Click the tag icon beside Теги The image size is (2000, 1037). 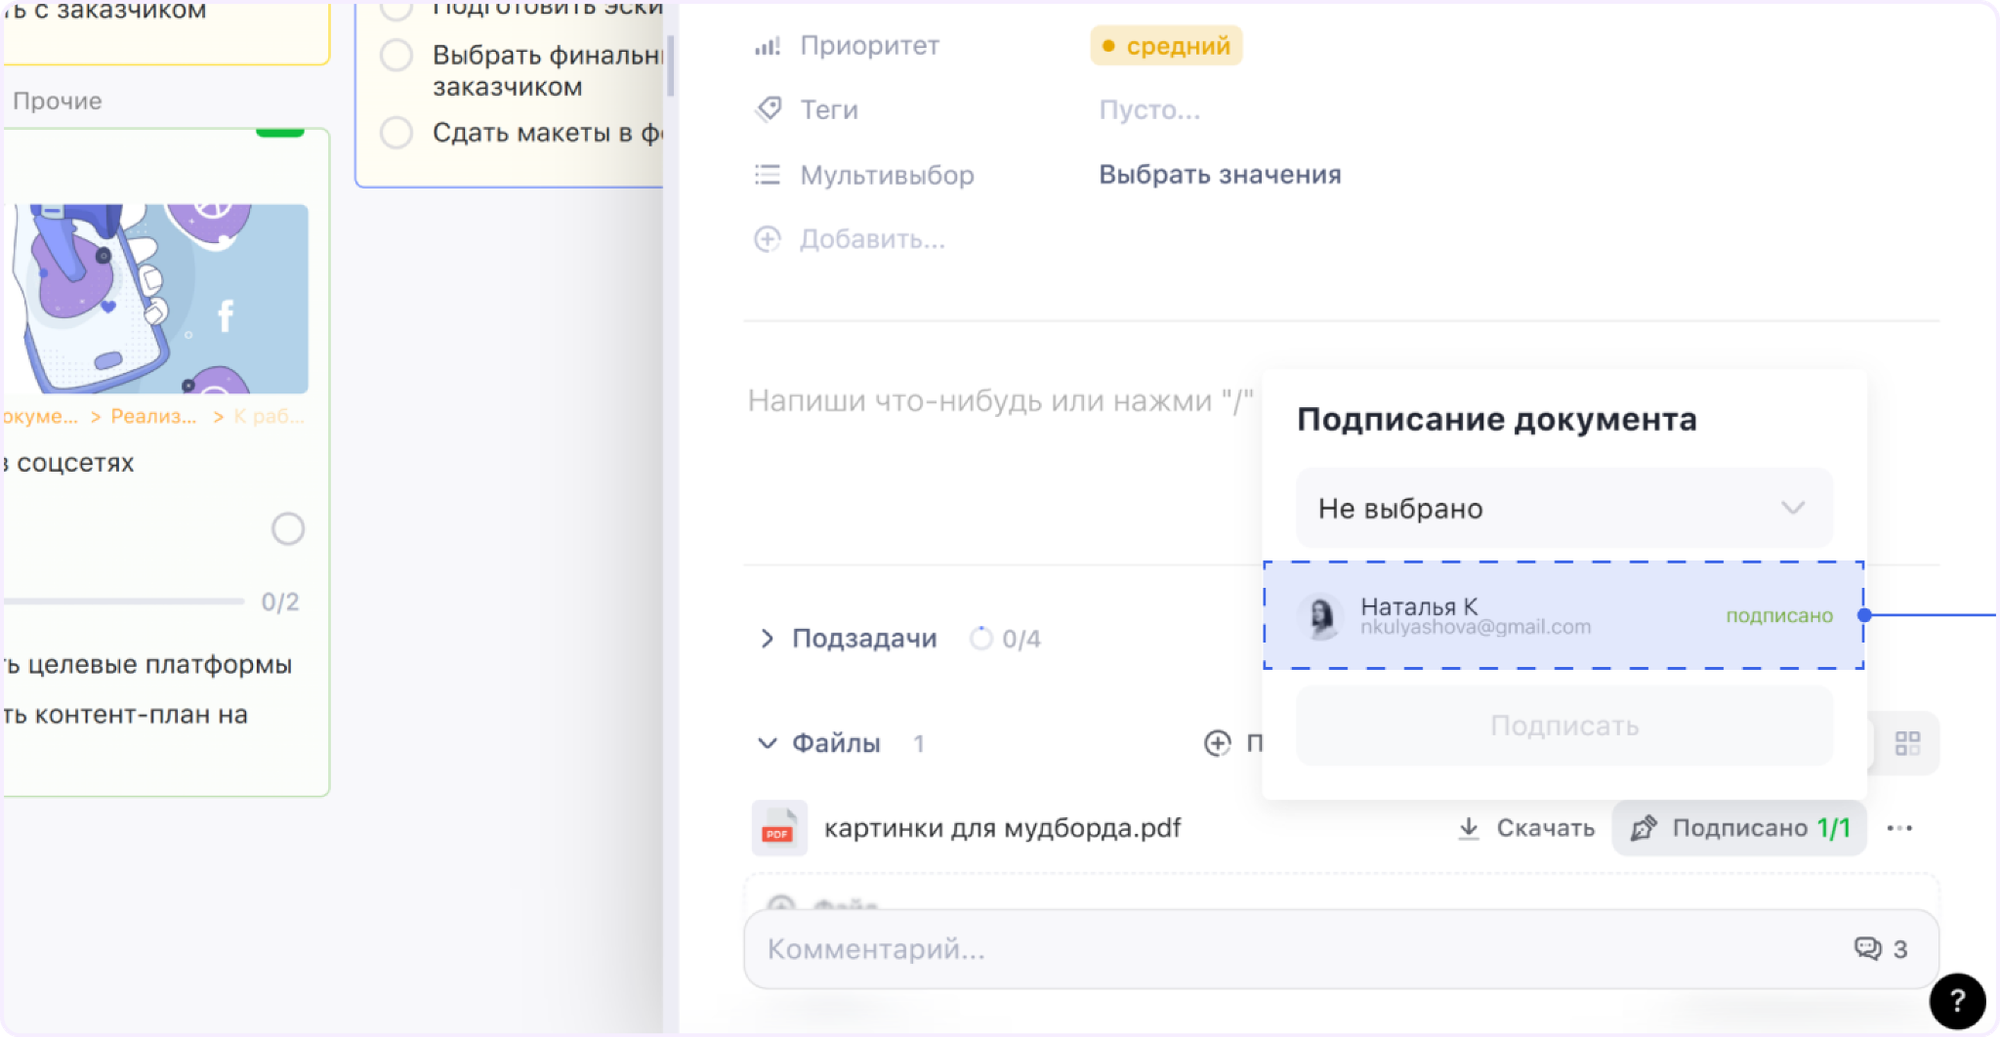point(768,109)
